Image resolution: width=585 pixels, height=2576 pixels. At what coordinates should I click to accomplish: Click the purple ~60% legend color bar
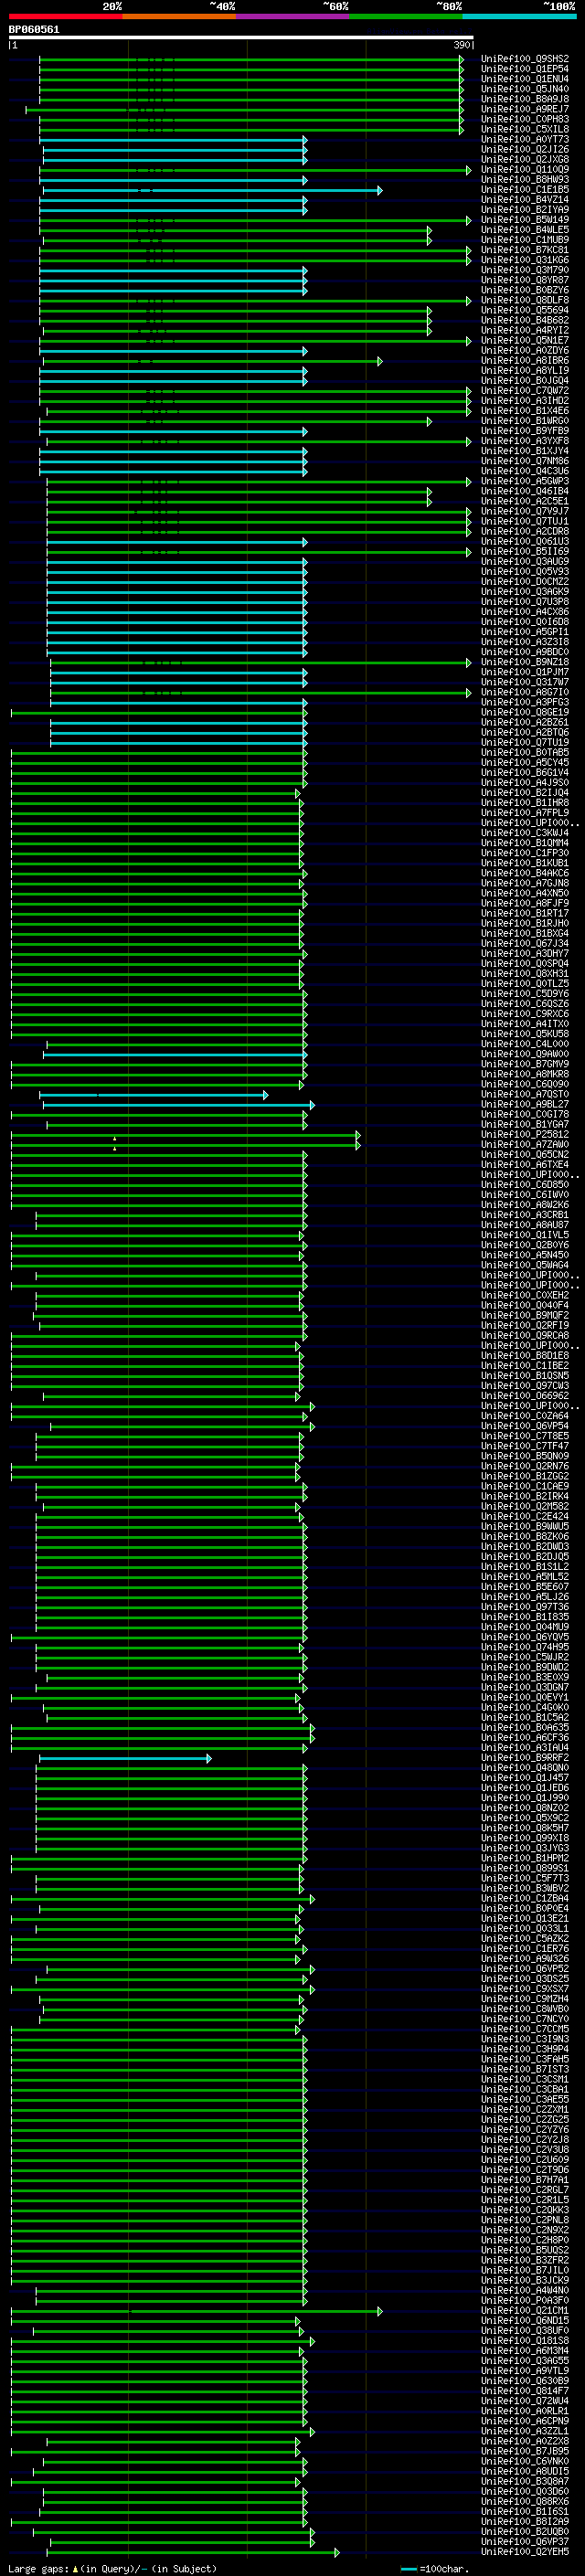(293, 17)
